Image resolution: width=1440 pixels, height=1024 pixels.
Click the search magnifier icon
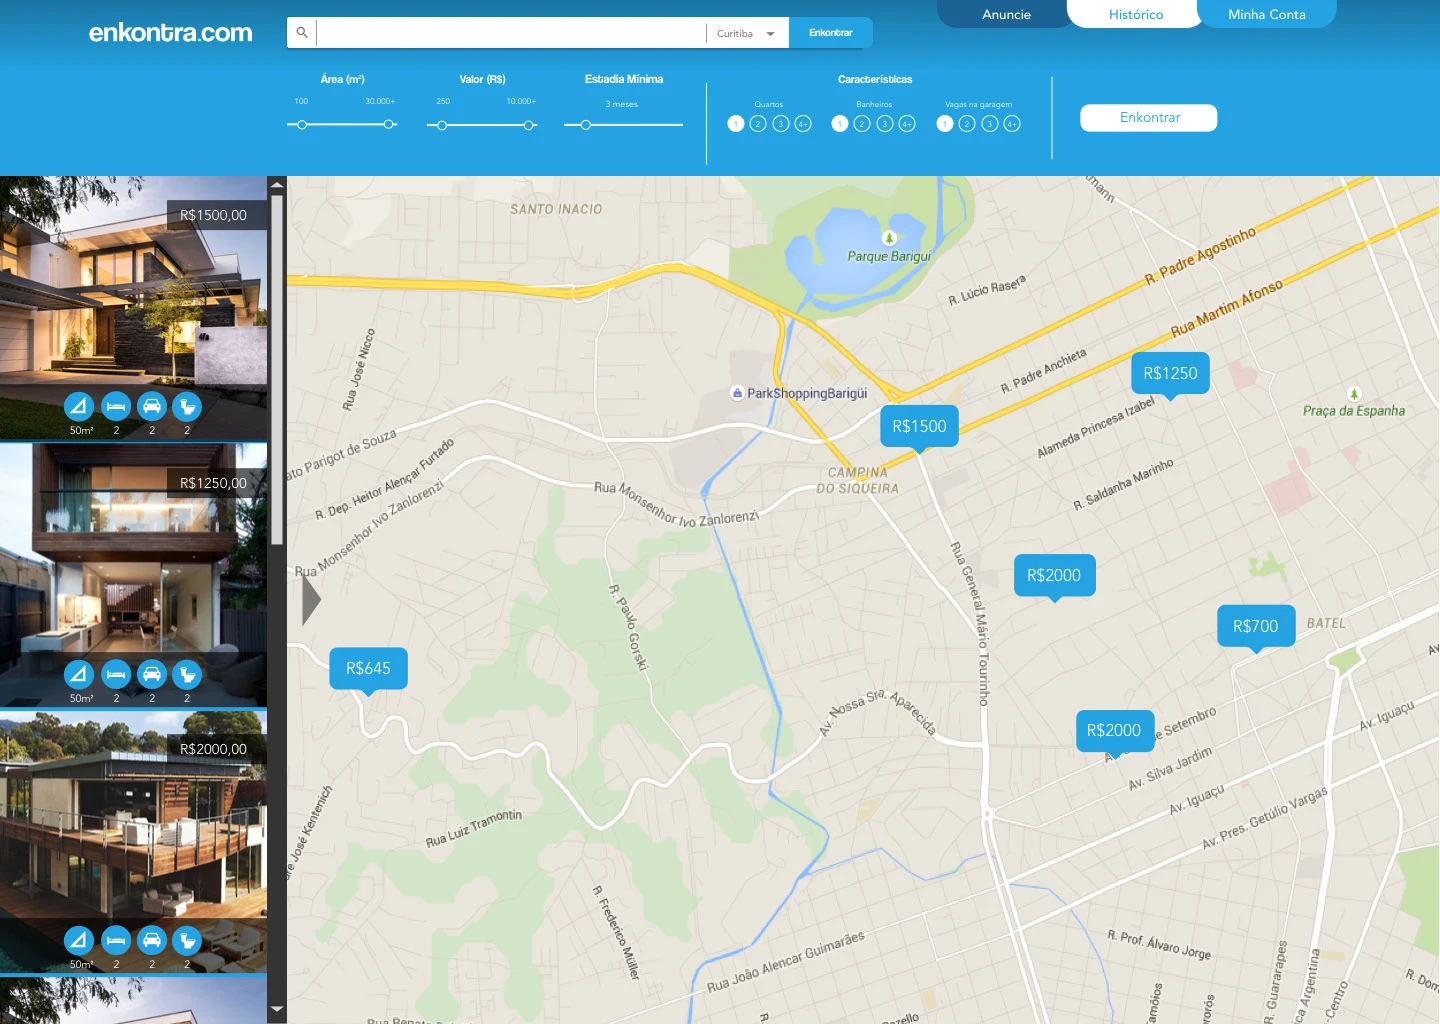pyautogui.click(x=302, y=32)
